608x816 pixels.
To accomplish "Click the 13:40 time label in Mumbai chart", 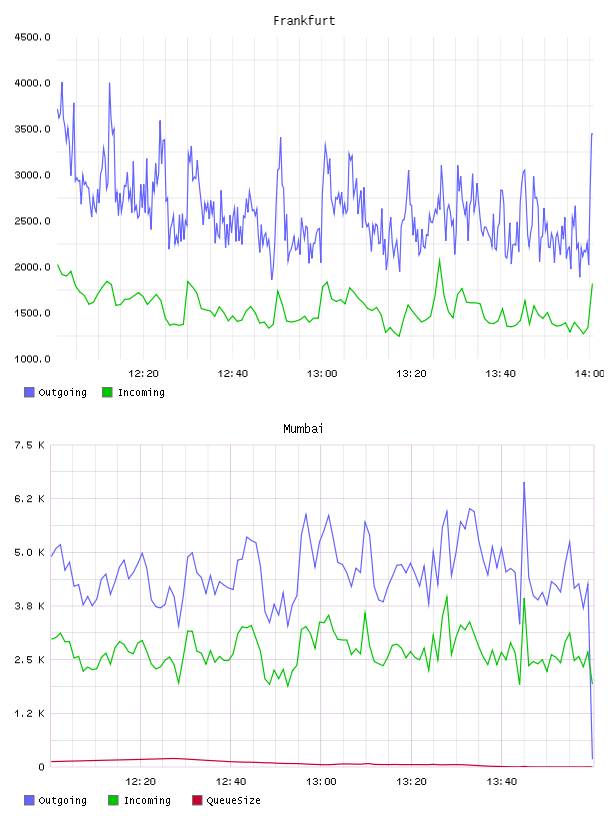I will coord(502,782).
